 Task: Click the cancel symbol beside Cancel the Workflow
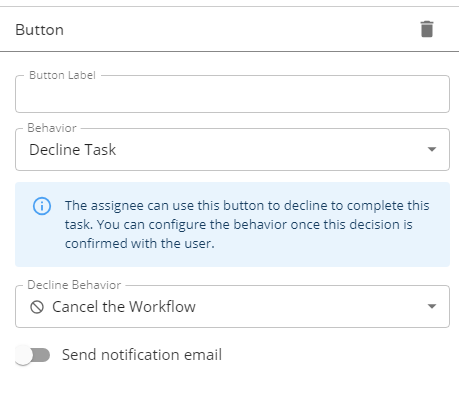coord(37,307)
